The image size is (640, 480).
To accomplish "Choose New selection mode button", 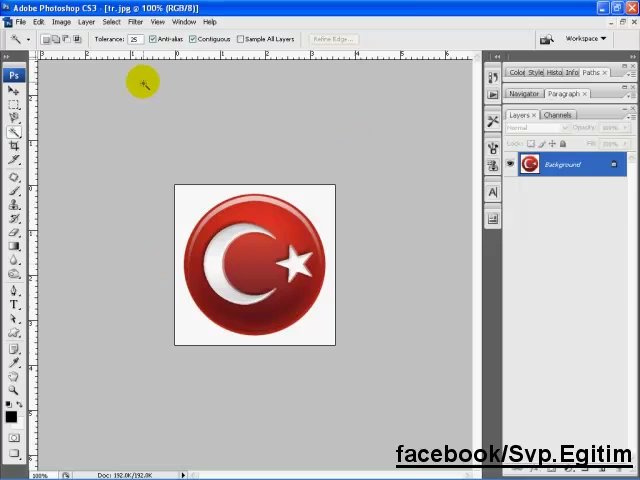I will (x=46, y=39).
